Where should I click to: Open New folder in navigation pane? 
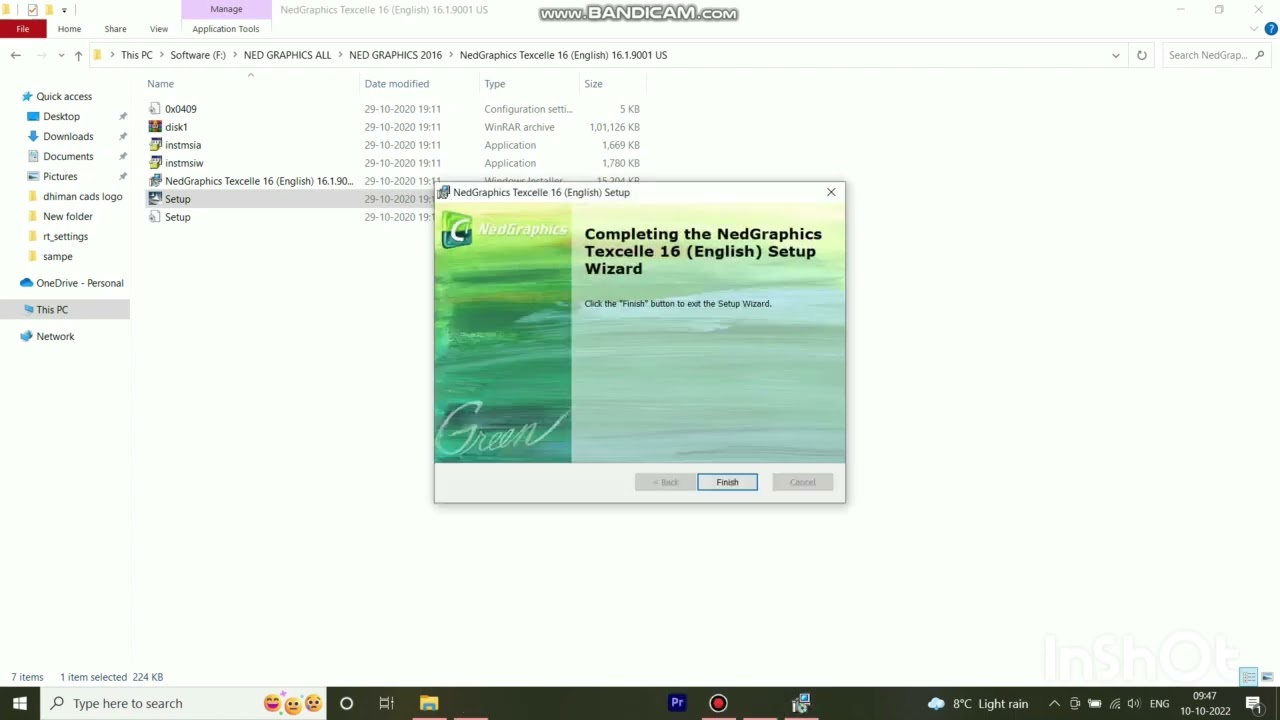tap(68, 216)
